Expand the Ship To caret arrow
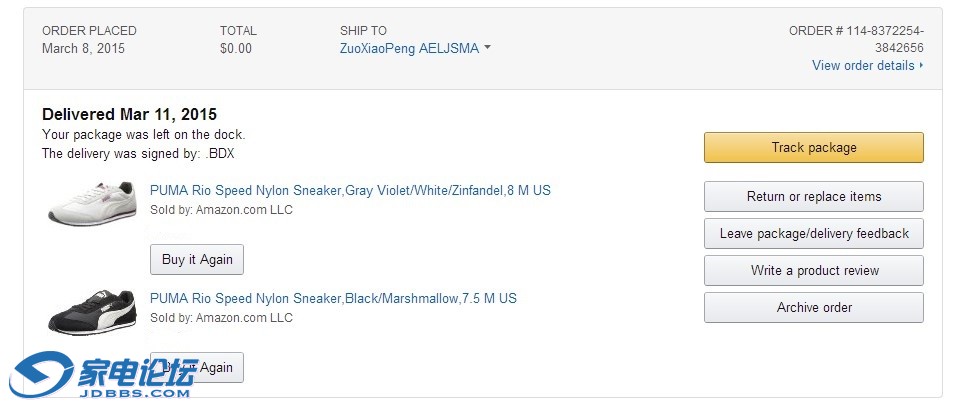Screen dimensions: 969x410 click(x=487, y=48)
